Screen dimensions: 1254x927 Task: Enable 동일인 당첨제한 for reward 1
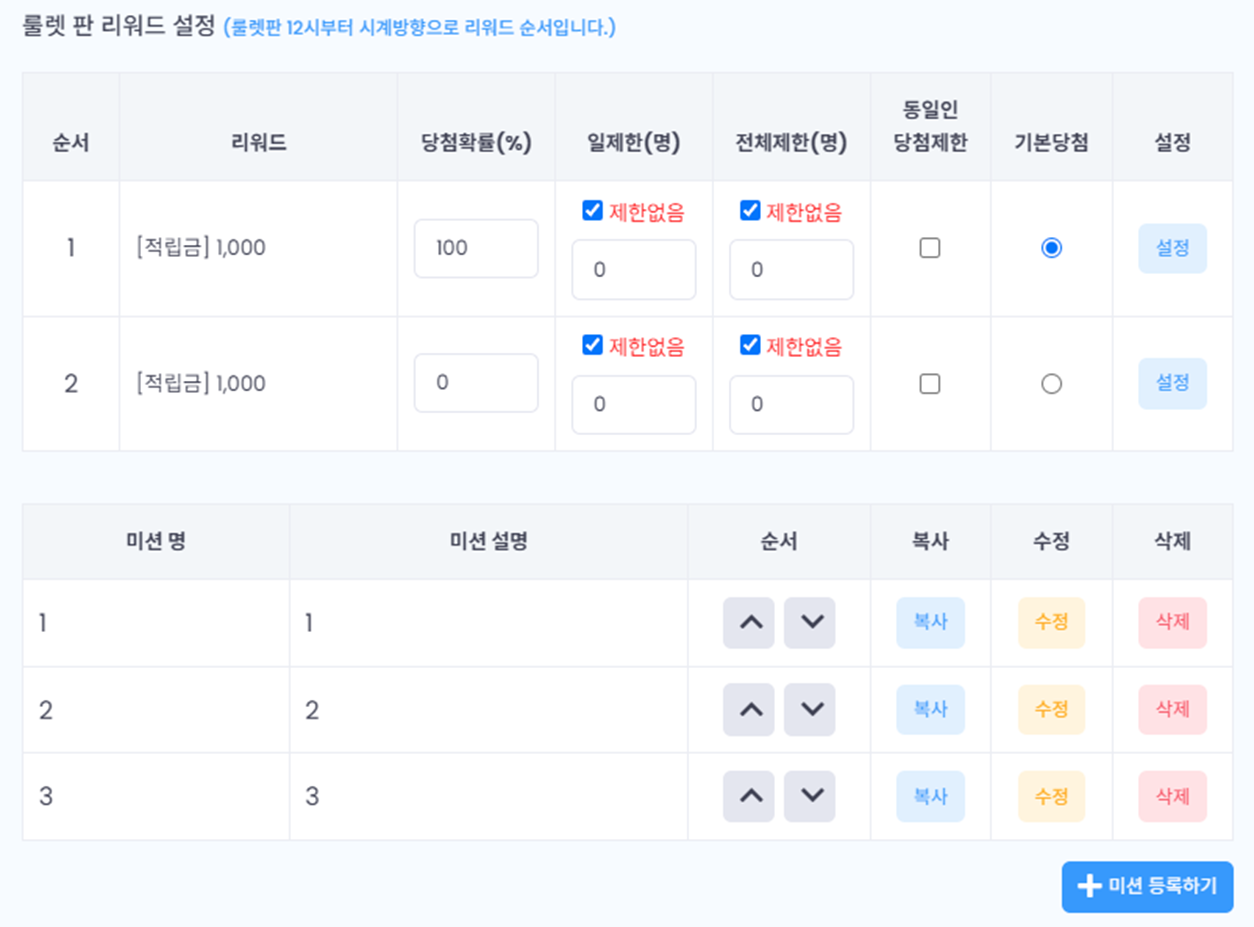pos(930,248)
